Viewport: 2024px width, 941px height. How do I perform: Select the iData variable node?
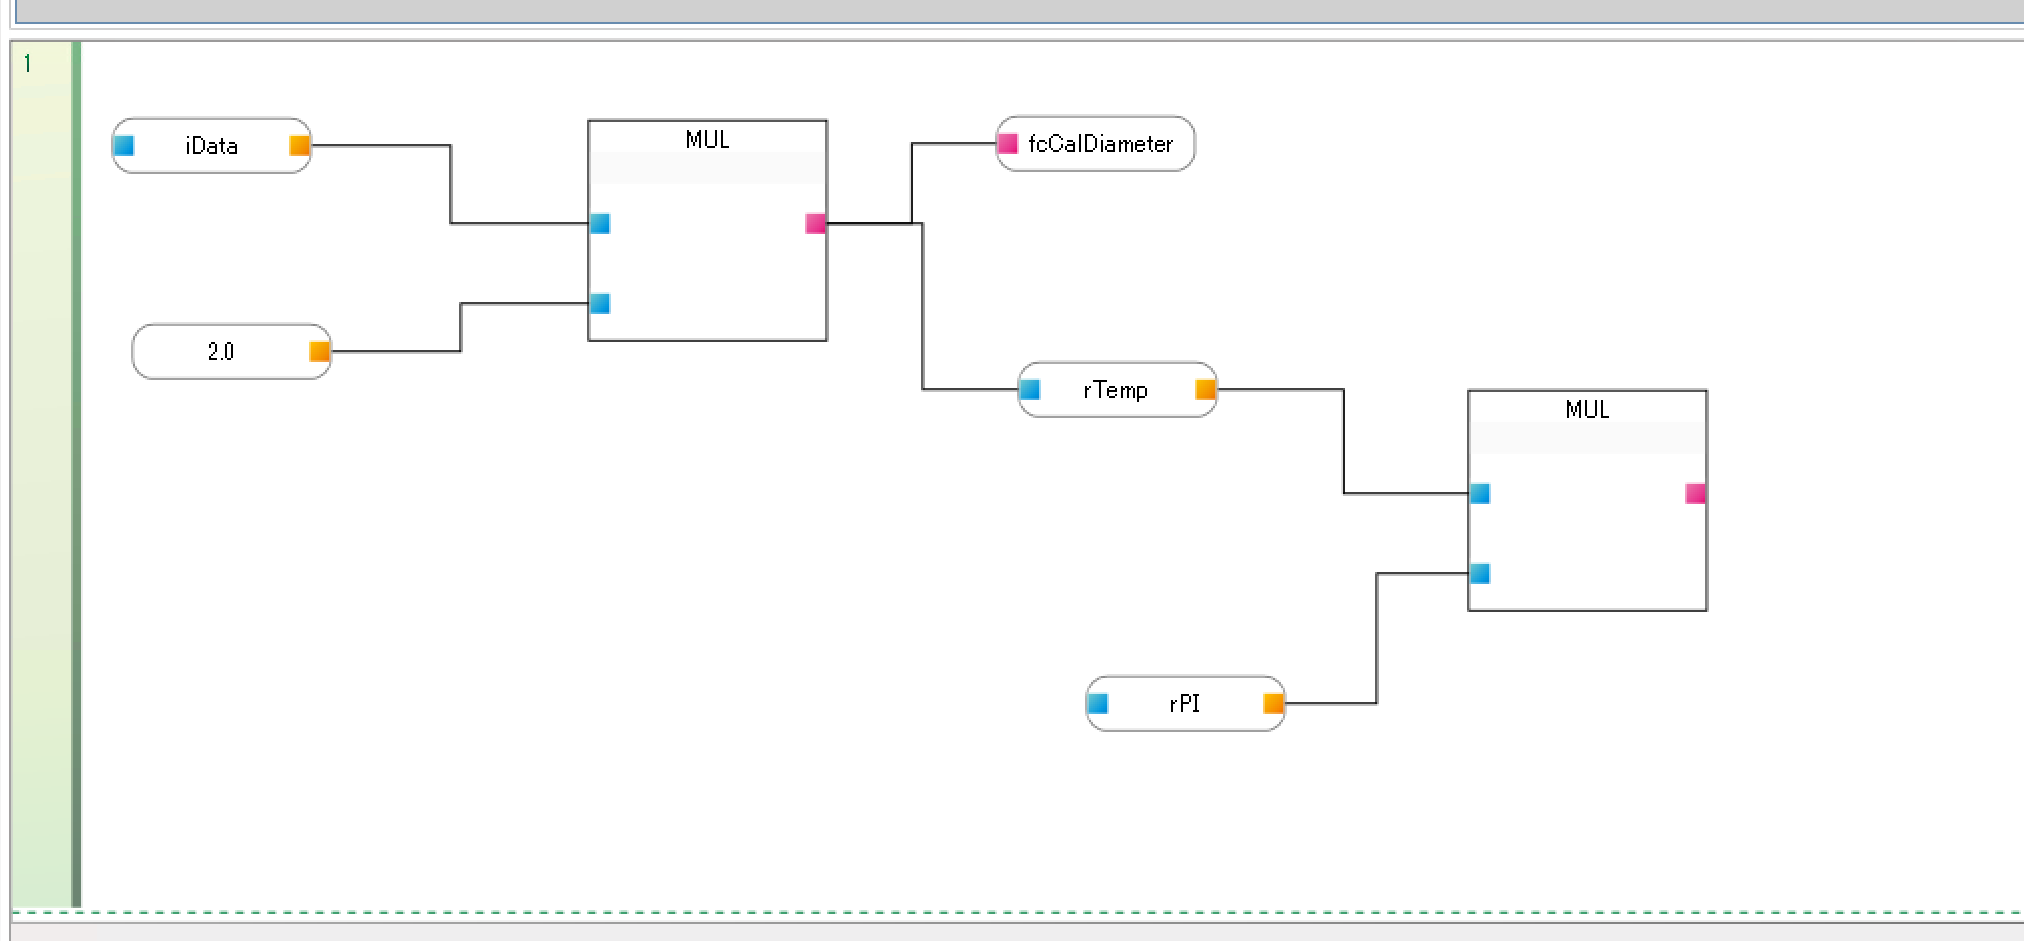pyautogui.click(x=211, y=146)
